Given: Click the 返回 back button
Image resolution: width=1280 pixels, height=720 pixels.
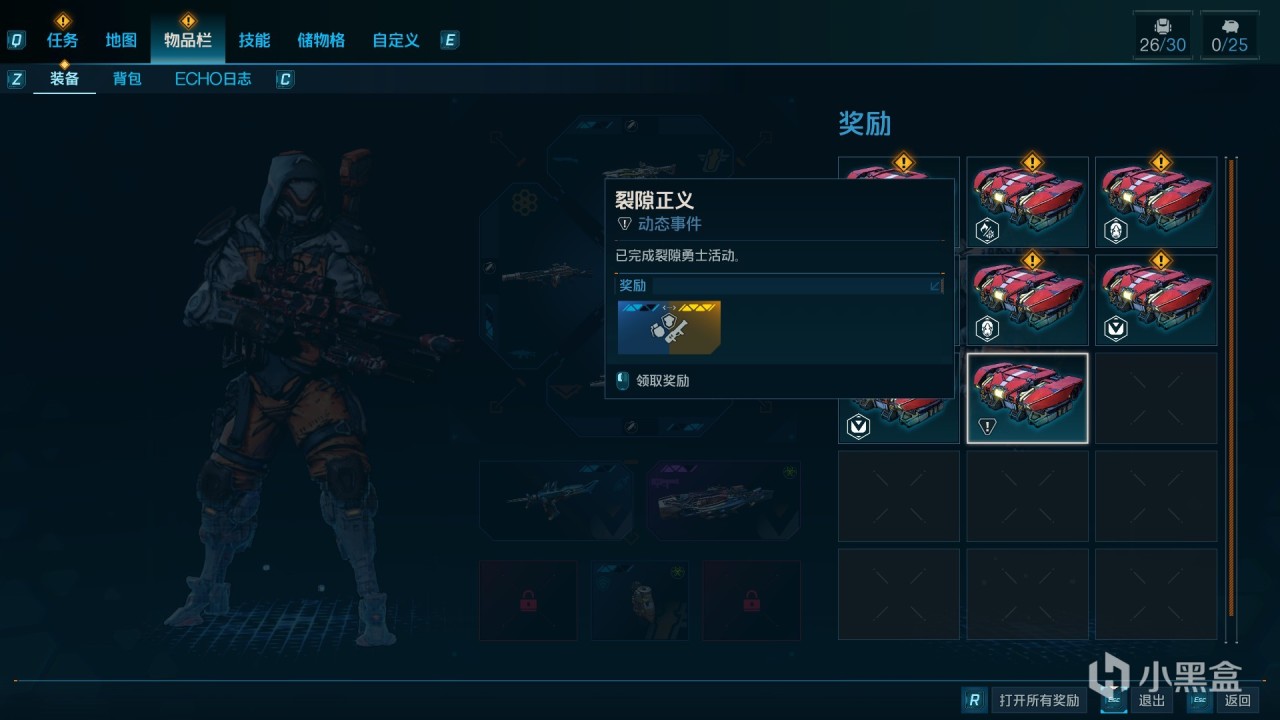Looking at the screenshot, I should pos(1237,700).
